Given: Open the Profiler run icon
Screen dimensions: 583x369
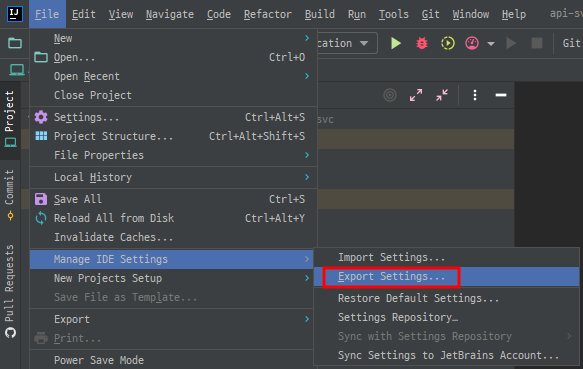Looking at the screenshot, I should click(472, 43).
